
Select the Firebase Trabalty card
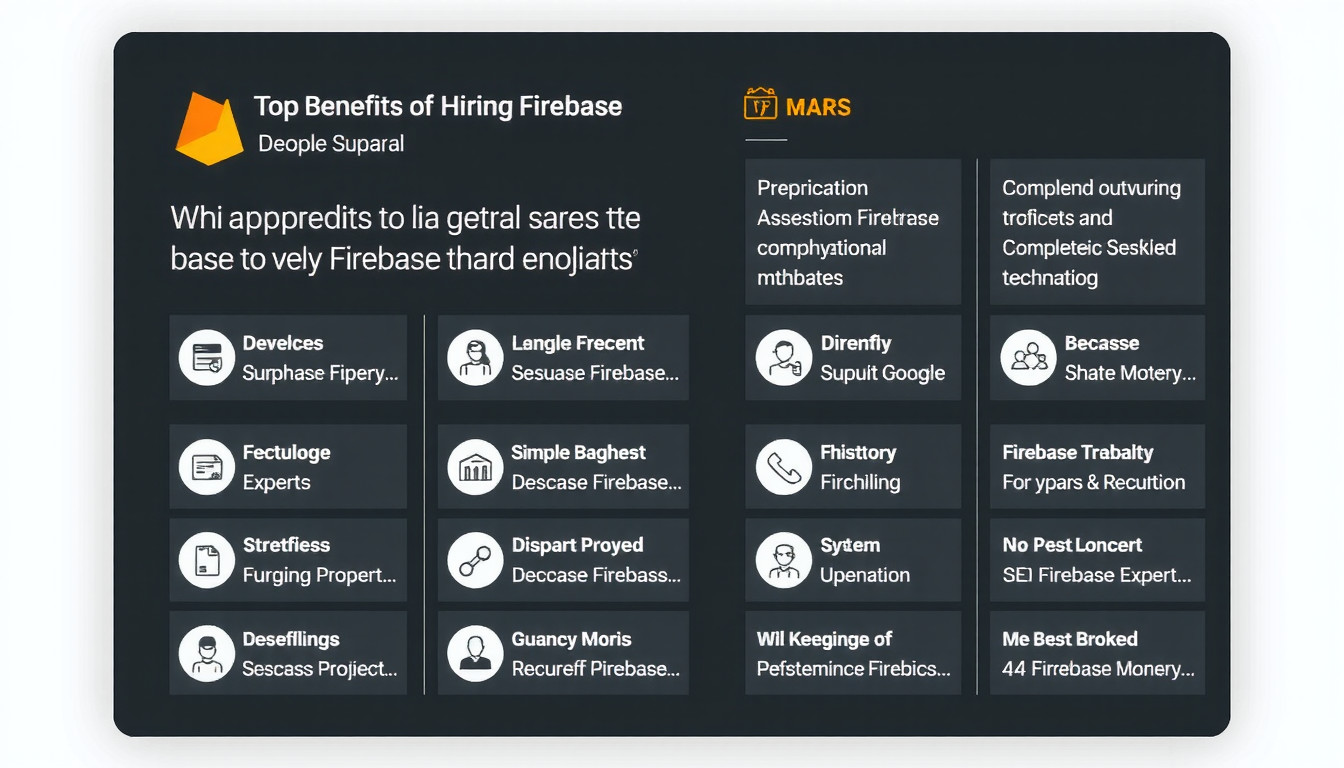point(1097,467)
